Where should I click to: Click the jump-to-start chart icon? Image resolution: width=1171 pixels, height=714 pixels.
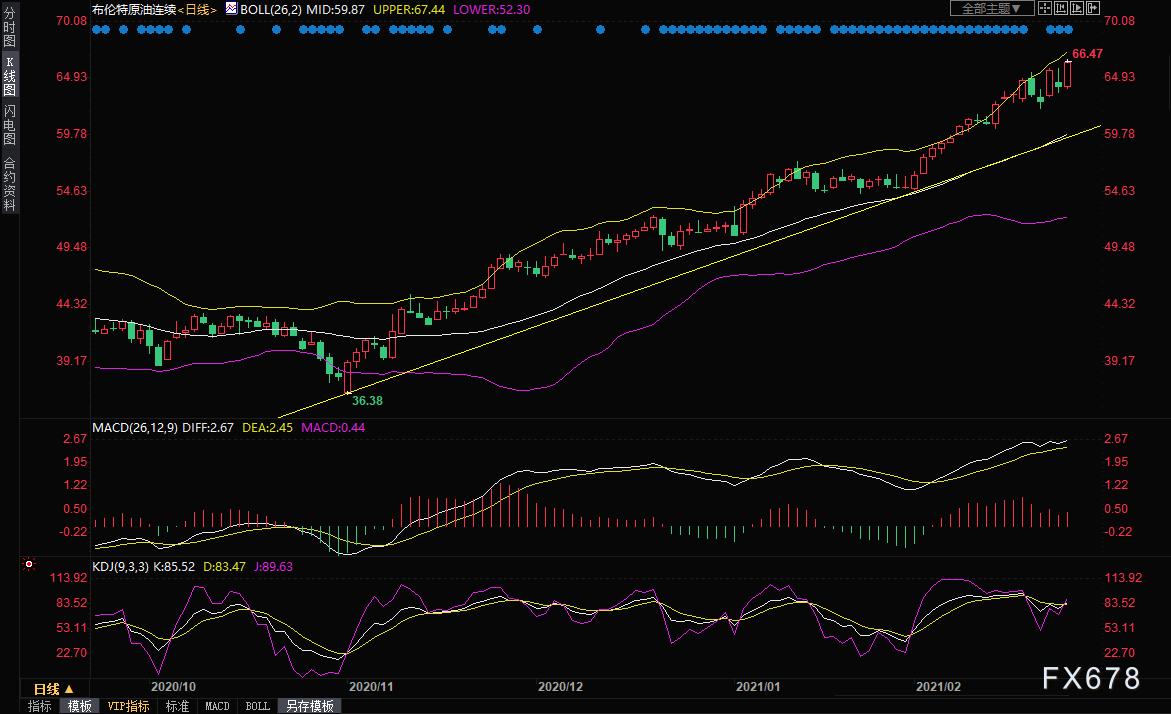pos(1061,8)
